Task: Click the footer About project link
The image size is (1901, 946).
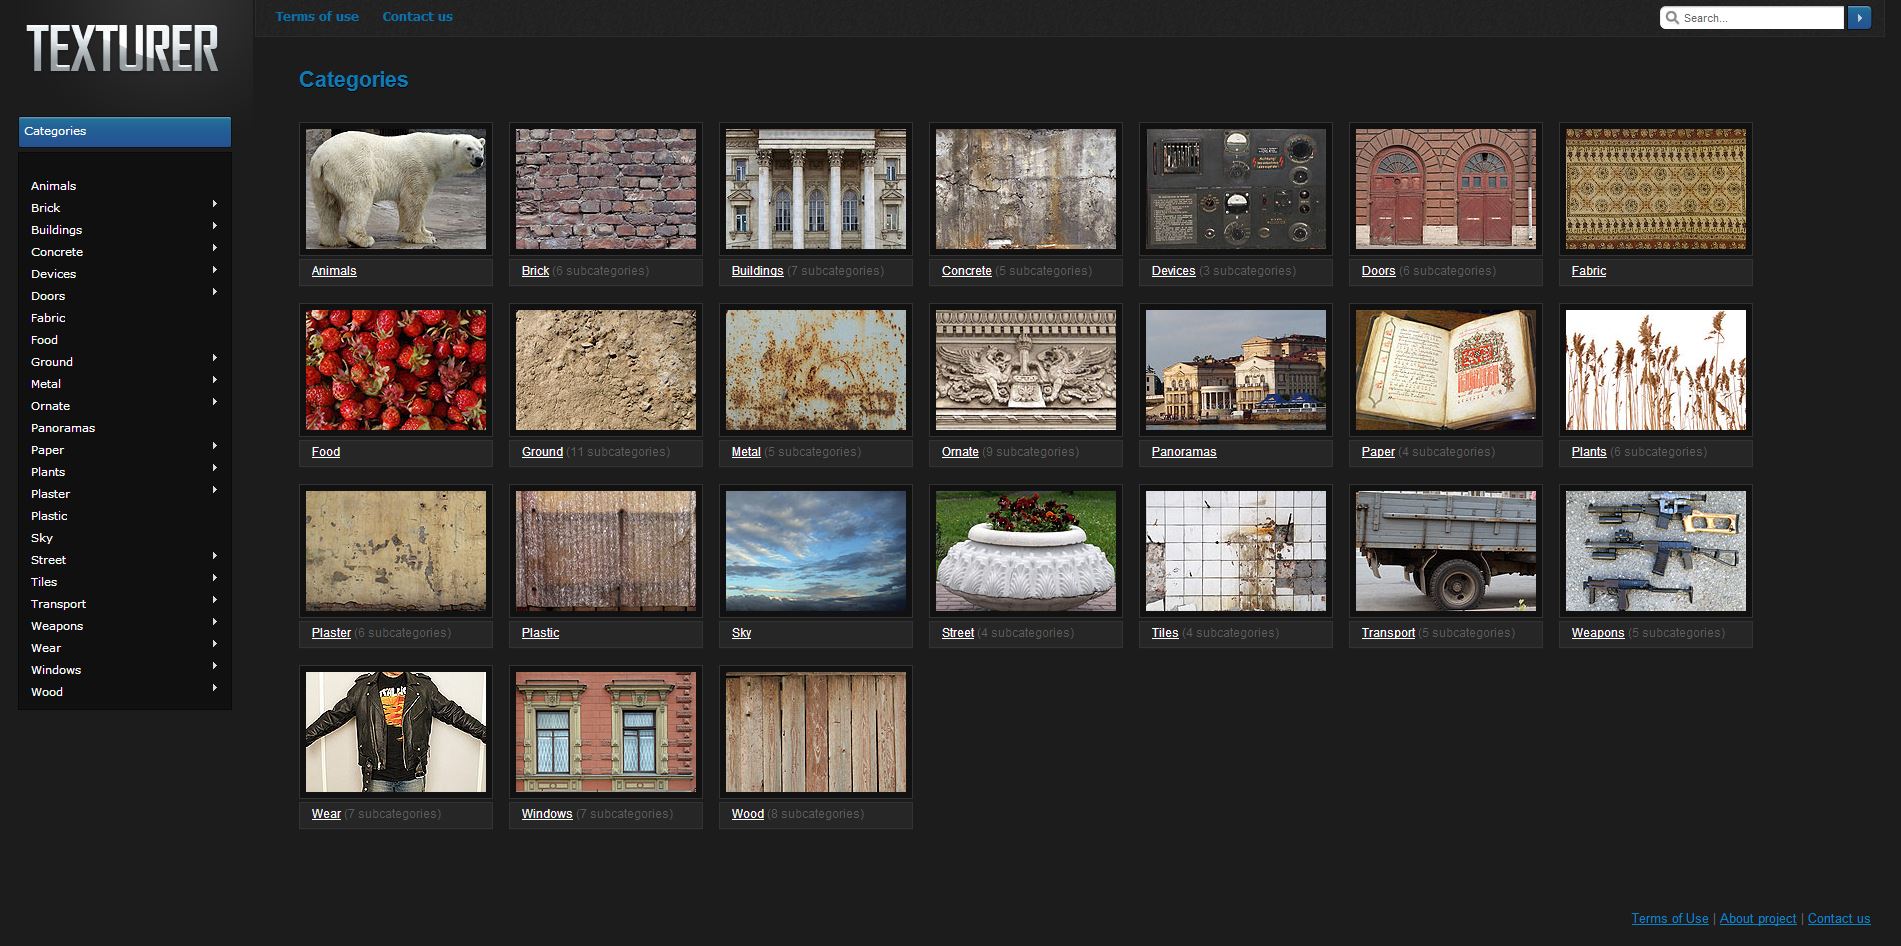Action: (x=1758, y=919)
